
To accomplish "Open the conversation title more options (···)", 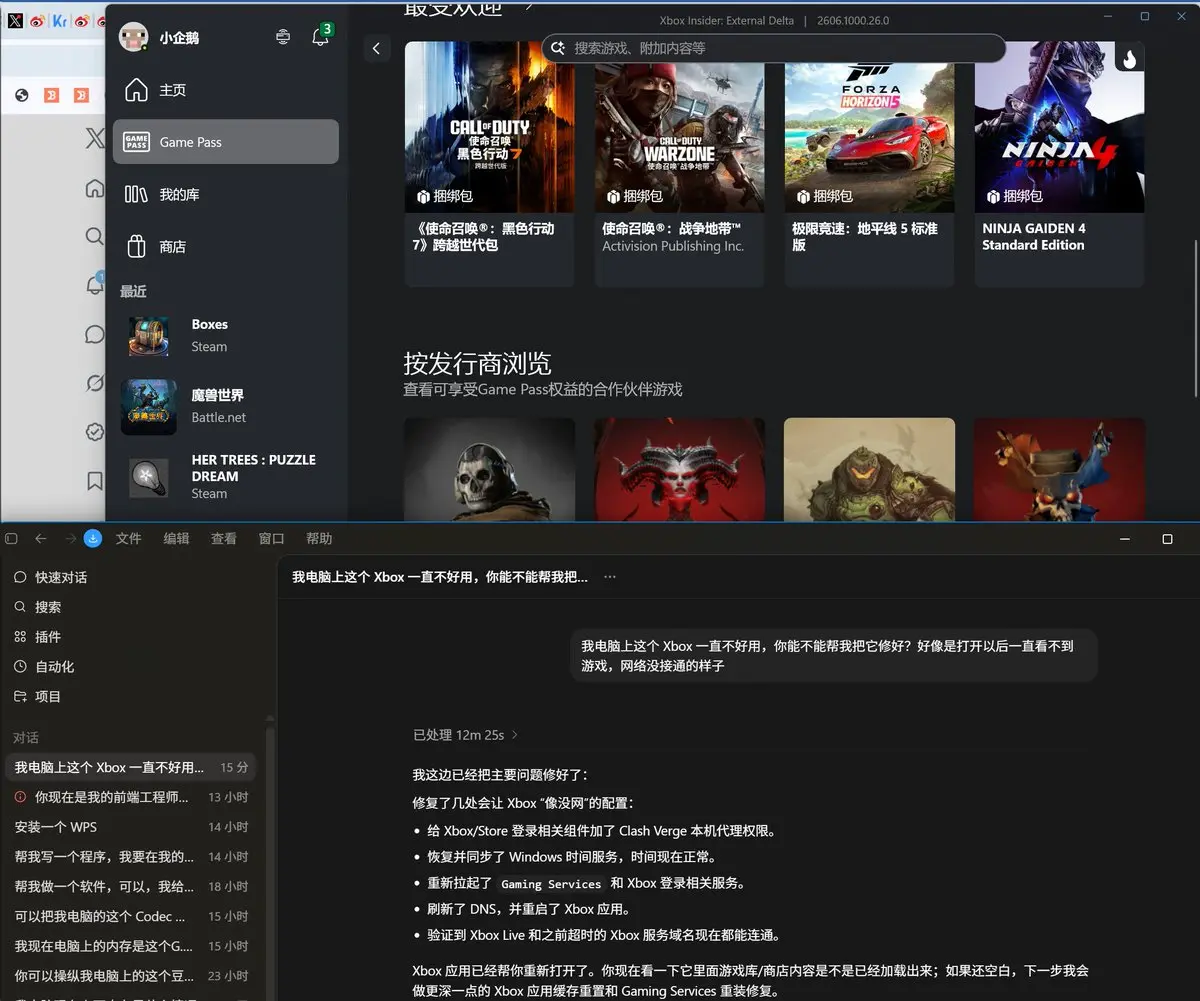I will [610, 577].
